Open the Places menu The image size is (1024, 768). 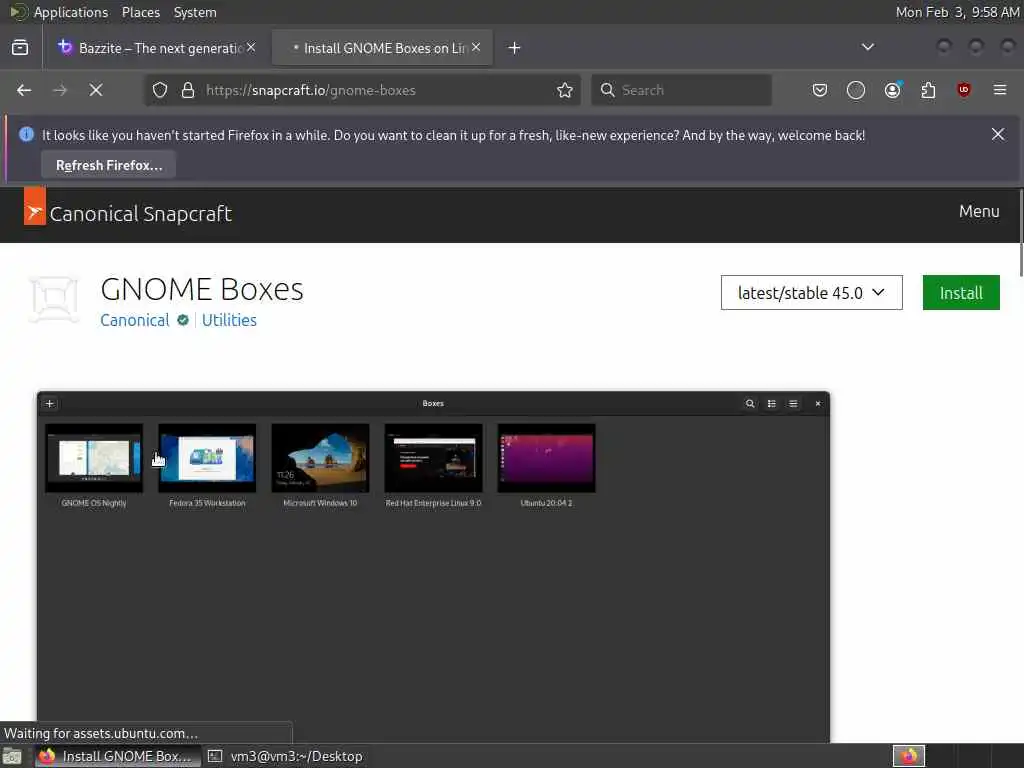coord(141,12)
